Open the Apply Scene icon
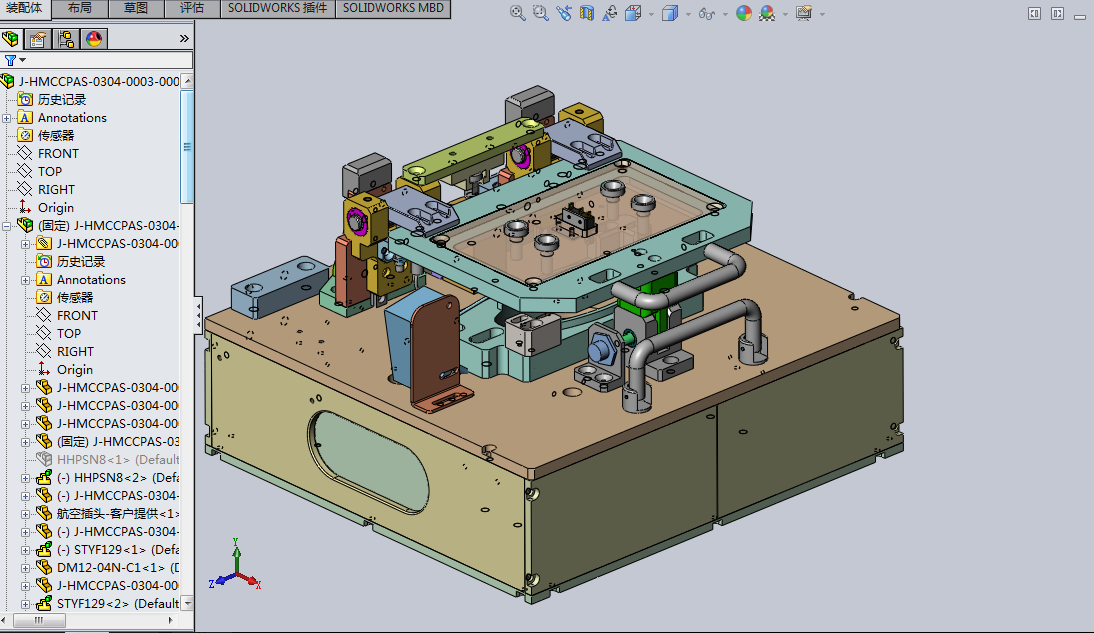The image size is (1094, 633). click(x=766, y=13)
